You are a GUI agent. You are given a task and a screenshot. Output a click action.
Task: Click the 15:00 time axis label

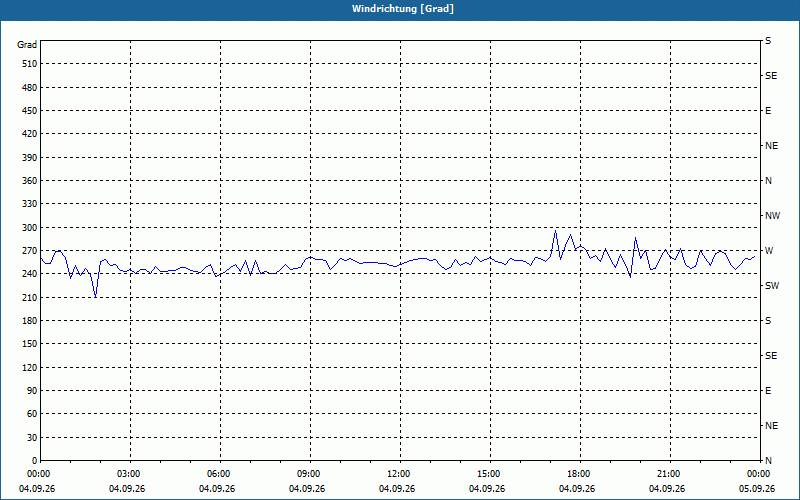tap(489, 474)
